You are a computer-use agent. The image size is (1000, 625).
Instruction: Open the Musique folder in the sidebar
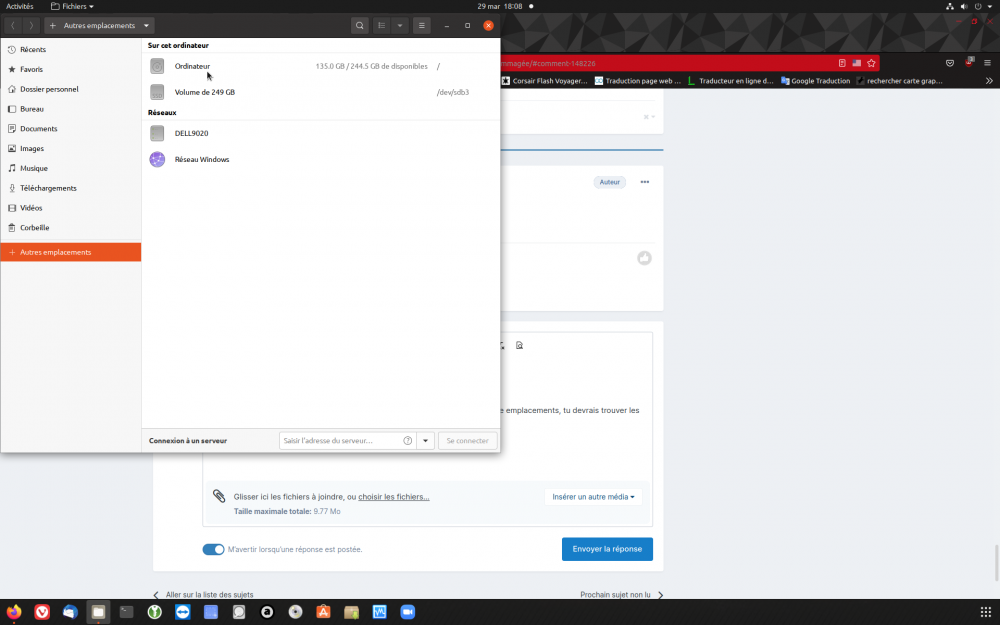[x=71, y=168]
